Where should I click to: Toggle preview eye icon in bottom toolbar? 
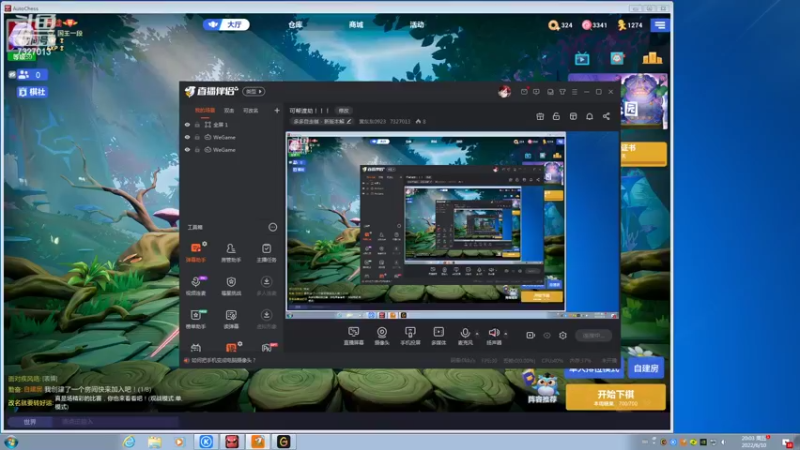pyautogui.click(x=547, y=335)
